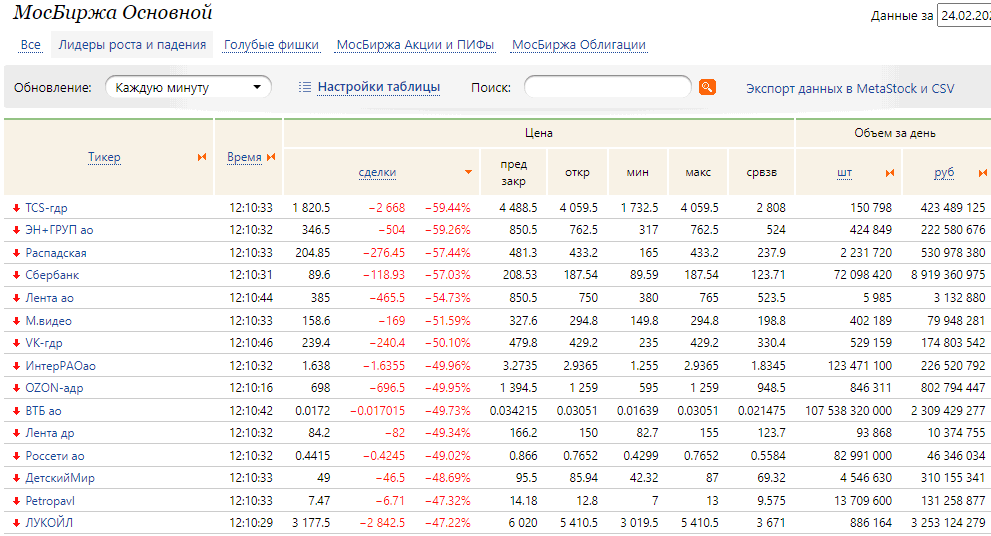Screen dimensions: 991x536
Task: Click the orange search magnifier button
Action: coord(707,87)
